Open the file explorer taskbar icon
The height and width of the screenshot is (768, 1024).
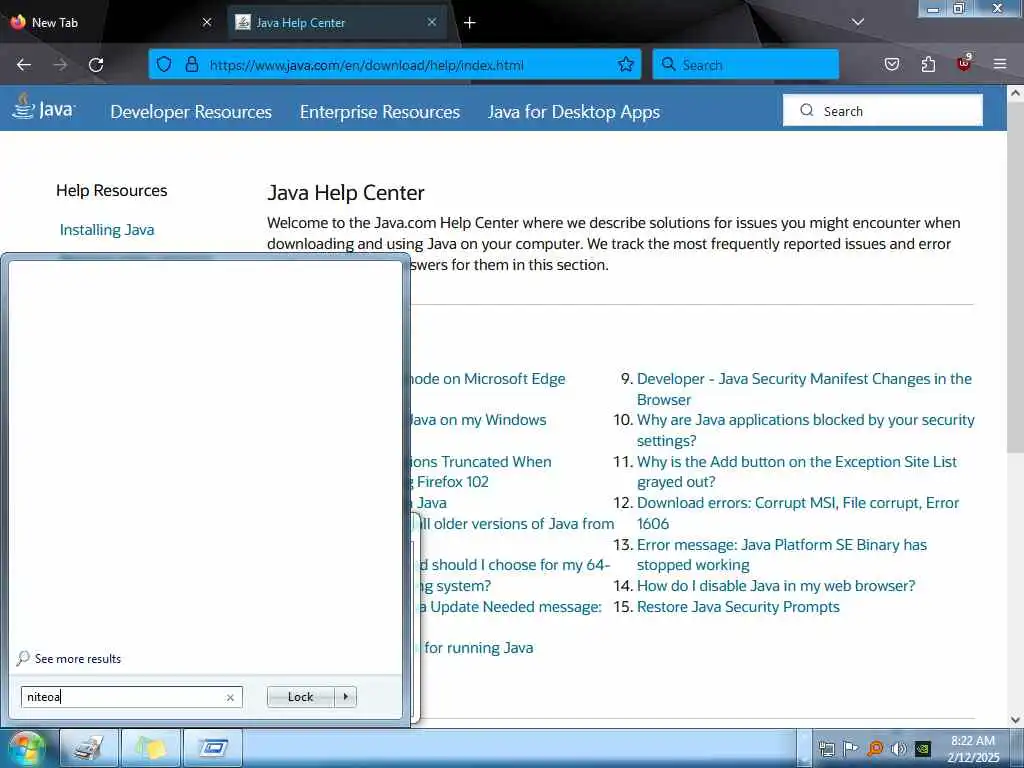click(x=151, y=748)
